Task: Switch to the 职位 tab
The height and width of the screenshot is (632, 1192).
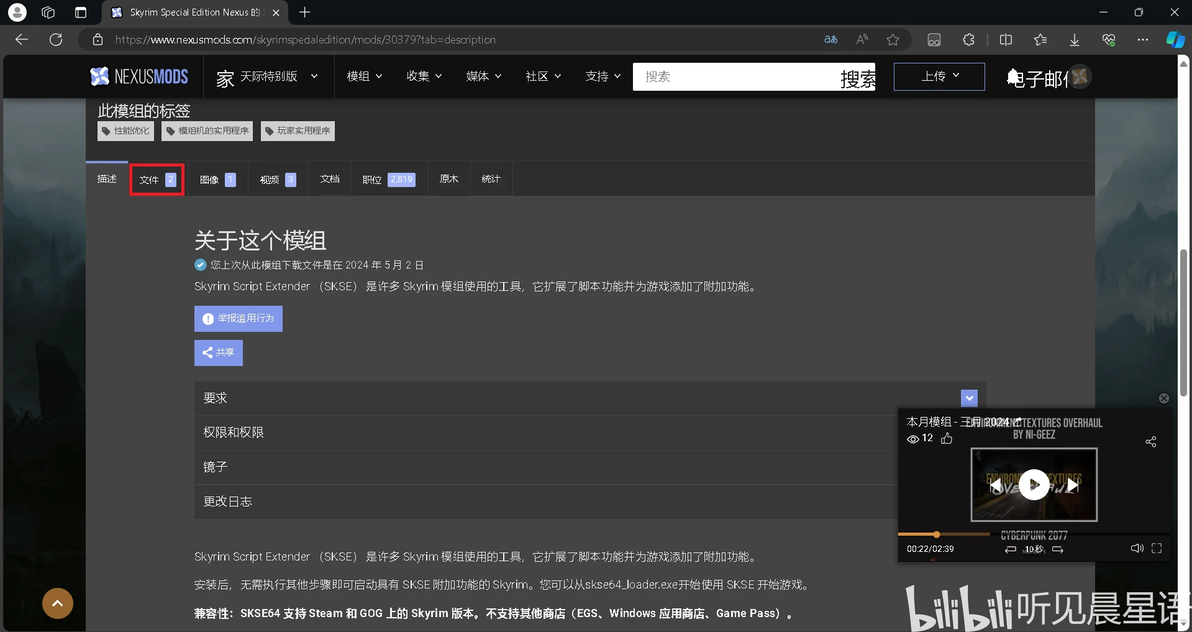Action: coord(388,179)
